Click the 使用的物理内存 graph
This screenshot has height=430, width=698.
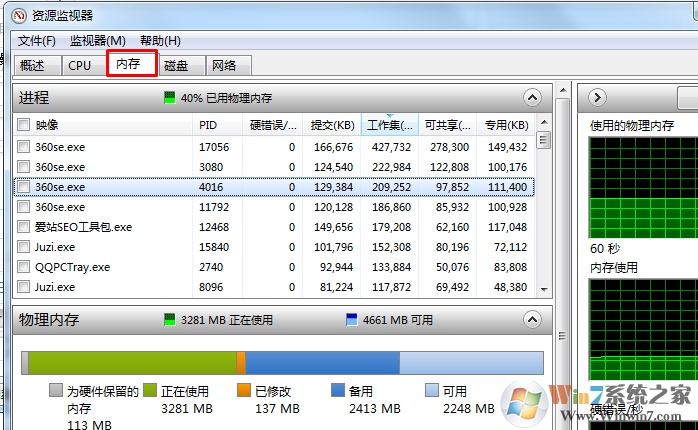pyautogui.click(x=643, y=187)
